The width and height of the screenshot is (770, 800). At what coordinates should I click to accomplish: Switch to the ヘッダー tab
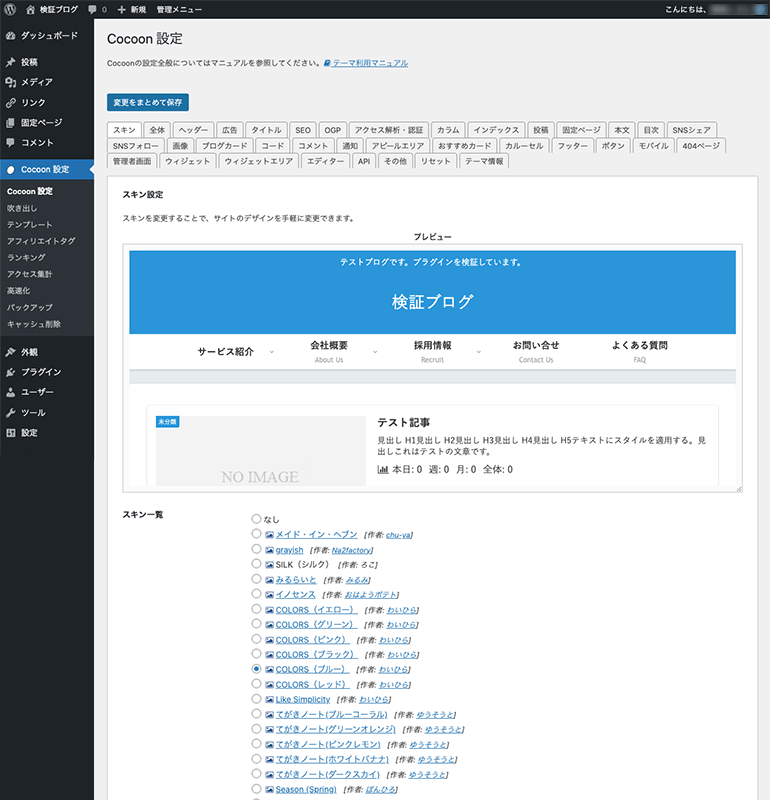[193, 130]
